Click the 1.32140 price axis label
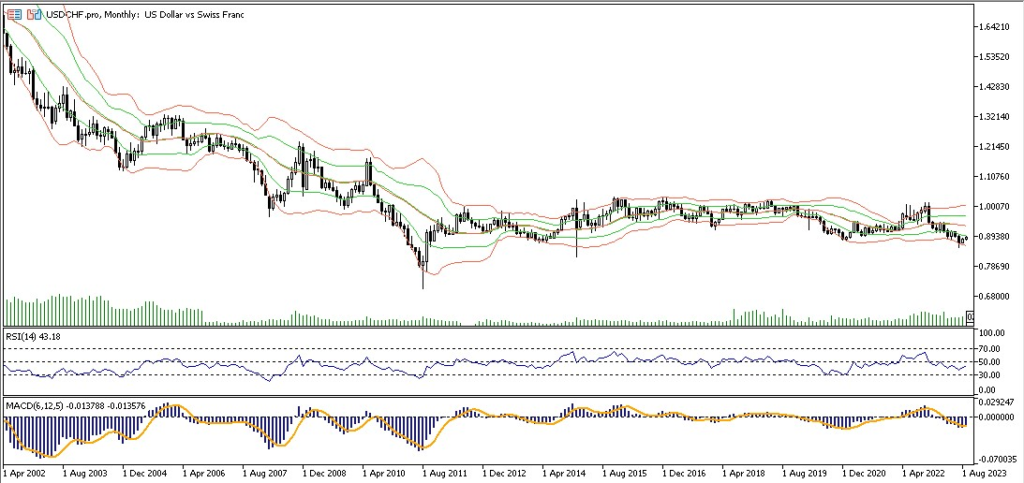The height and width of the screenshot is (483, 1024). click(x=994, y=117)
